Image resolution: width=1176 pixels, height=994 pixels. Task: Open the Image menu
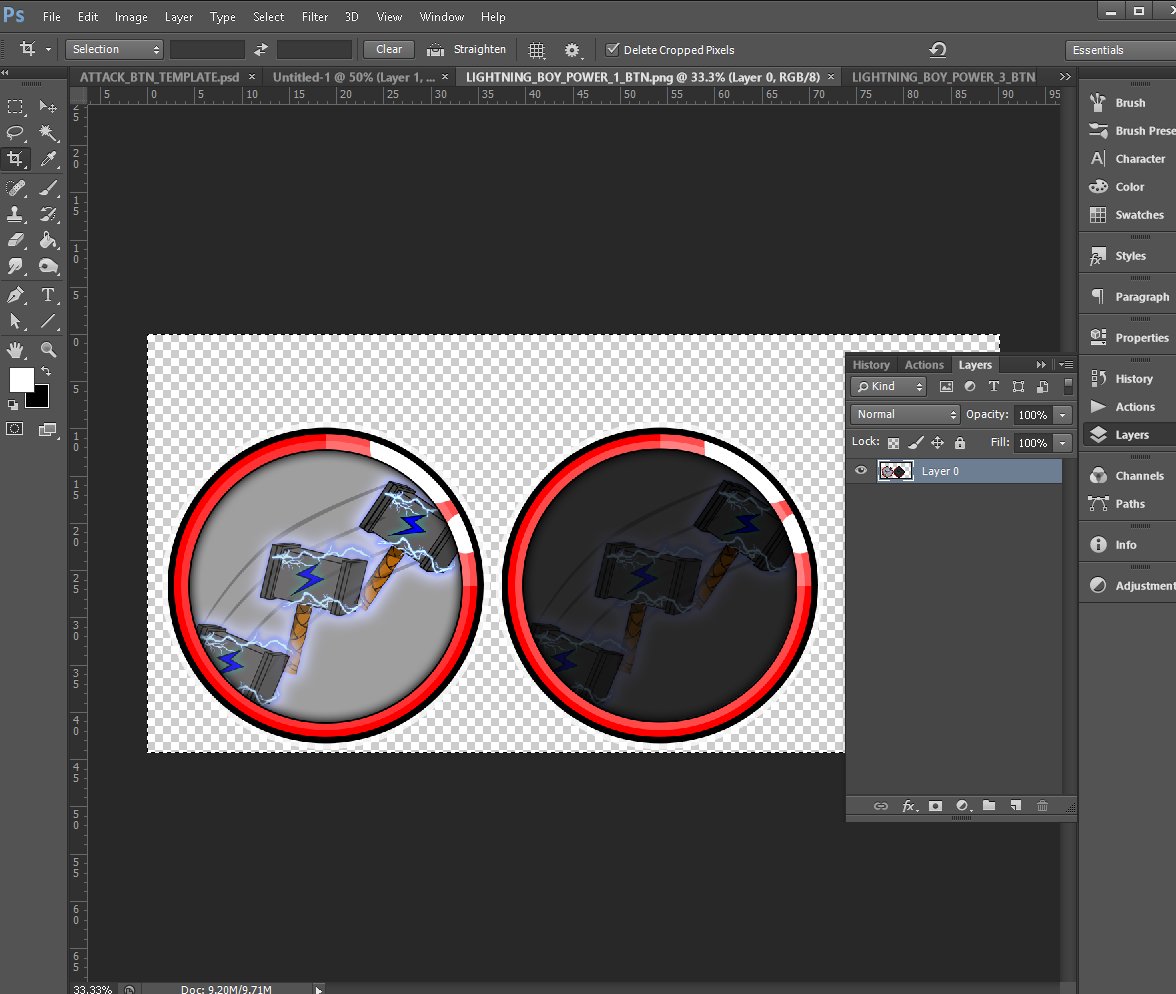tap(131, 17)
